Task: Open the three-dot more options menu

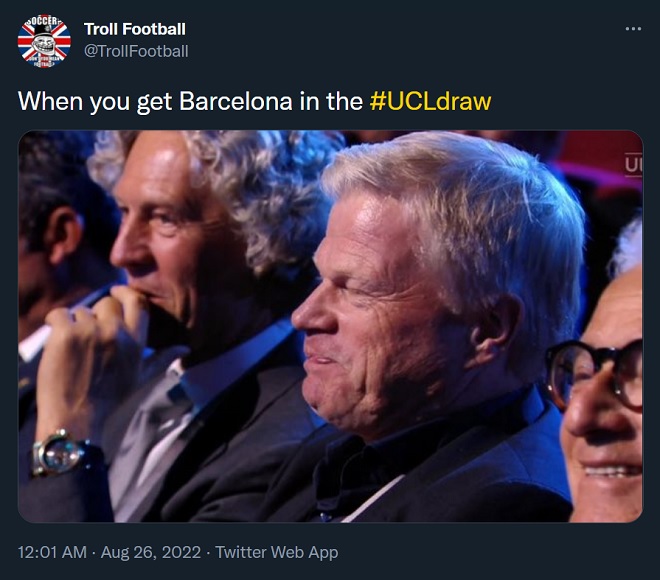Action: tap(632, 28)
